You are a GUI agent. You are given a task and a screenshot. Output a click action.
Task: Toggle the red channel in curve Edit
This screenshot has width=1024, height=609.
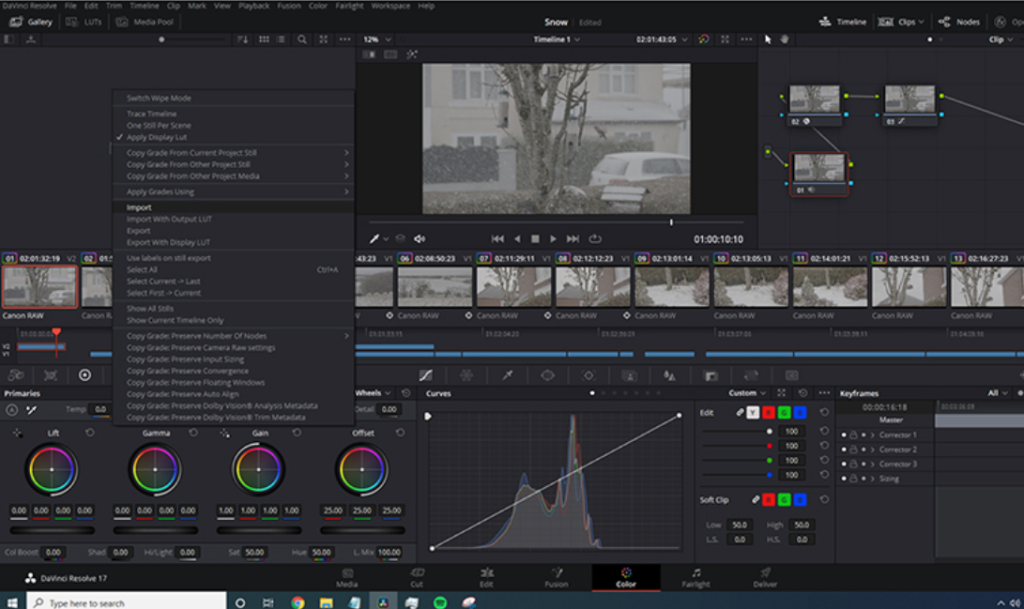coord(769,413)
